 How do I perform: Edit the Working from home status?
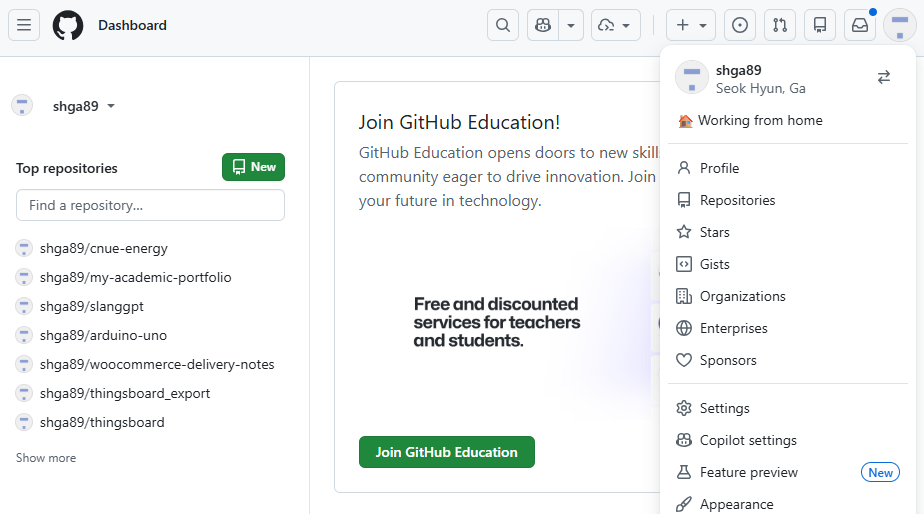click(x=750, y=120)
